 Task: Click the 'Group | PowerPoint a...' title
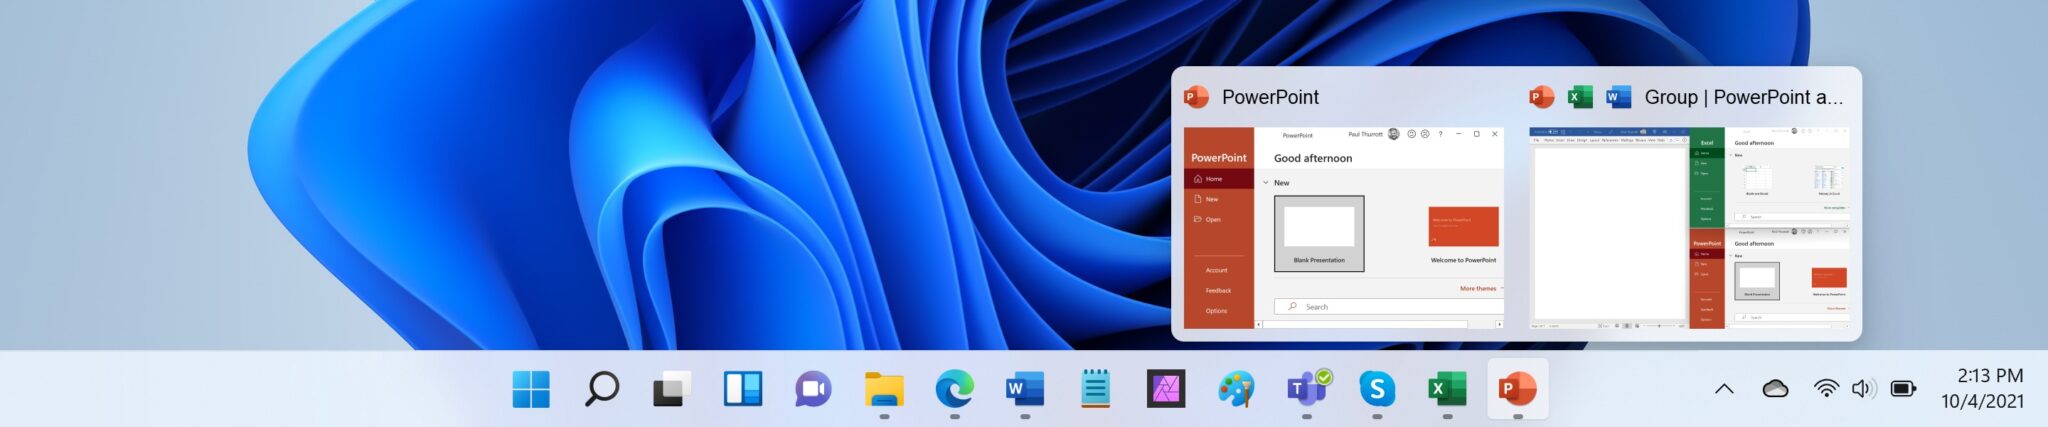click(x=1743, y=97)
